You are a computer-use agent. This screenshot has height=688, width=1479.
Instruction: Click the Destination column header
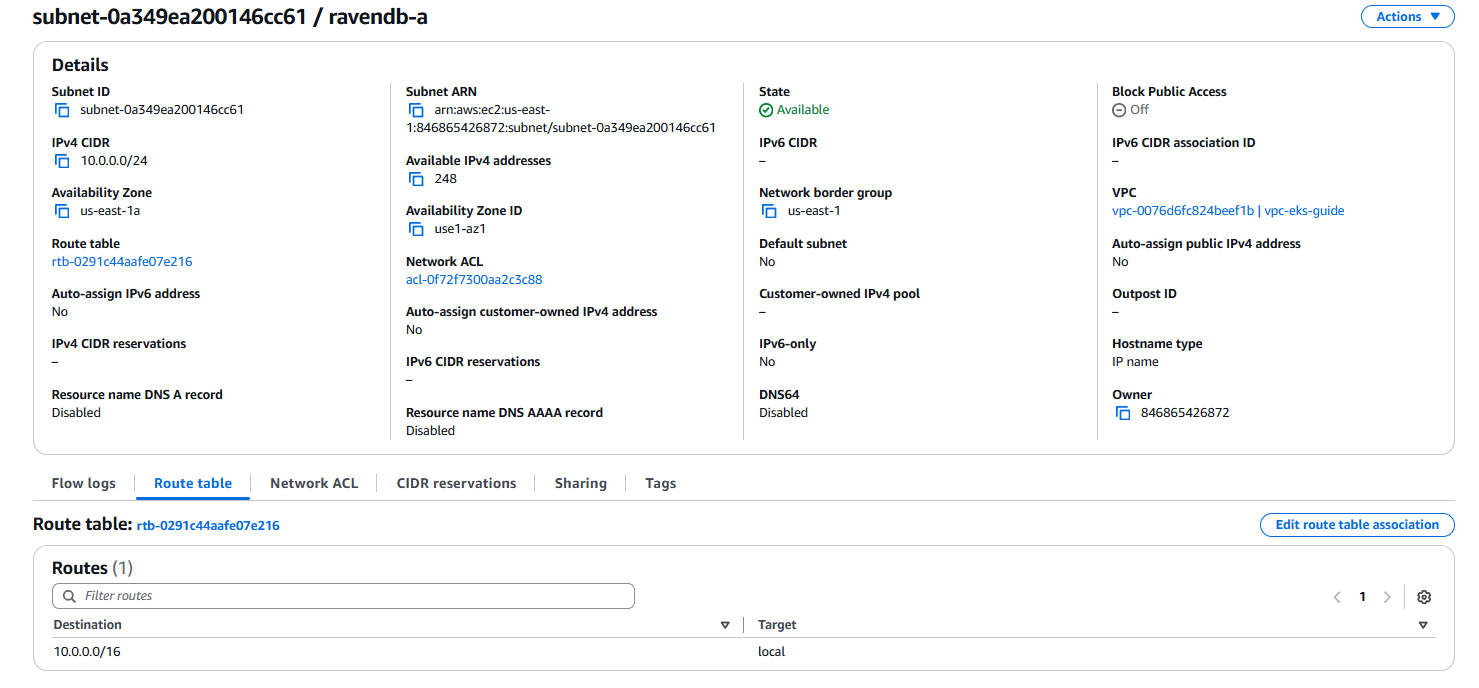coord(88,625)
